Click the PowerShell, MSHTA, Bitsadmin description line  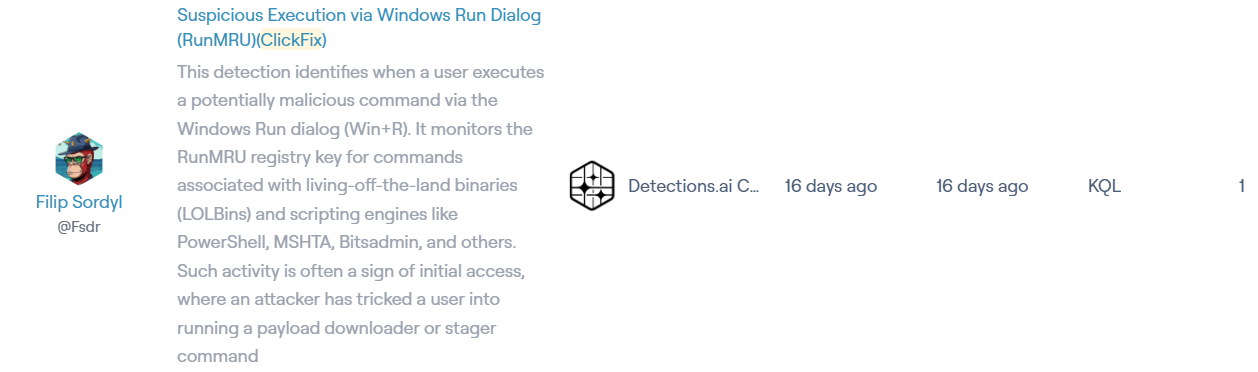tap(347, 242)
